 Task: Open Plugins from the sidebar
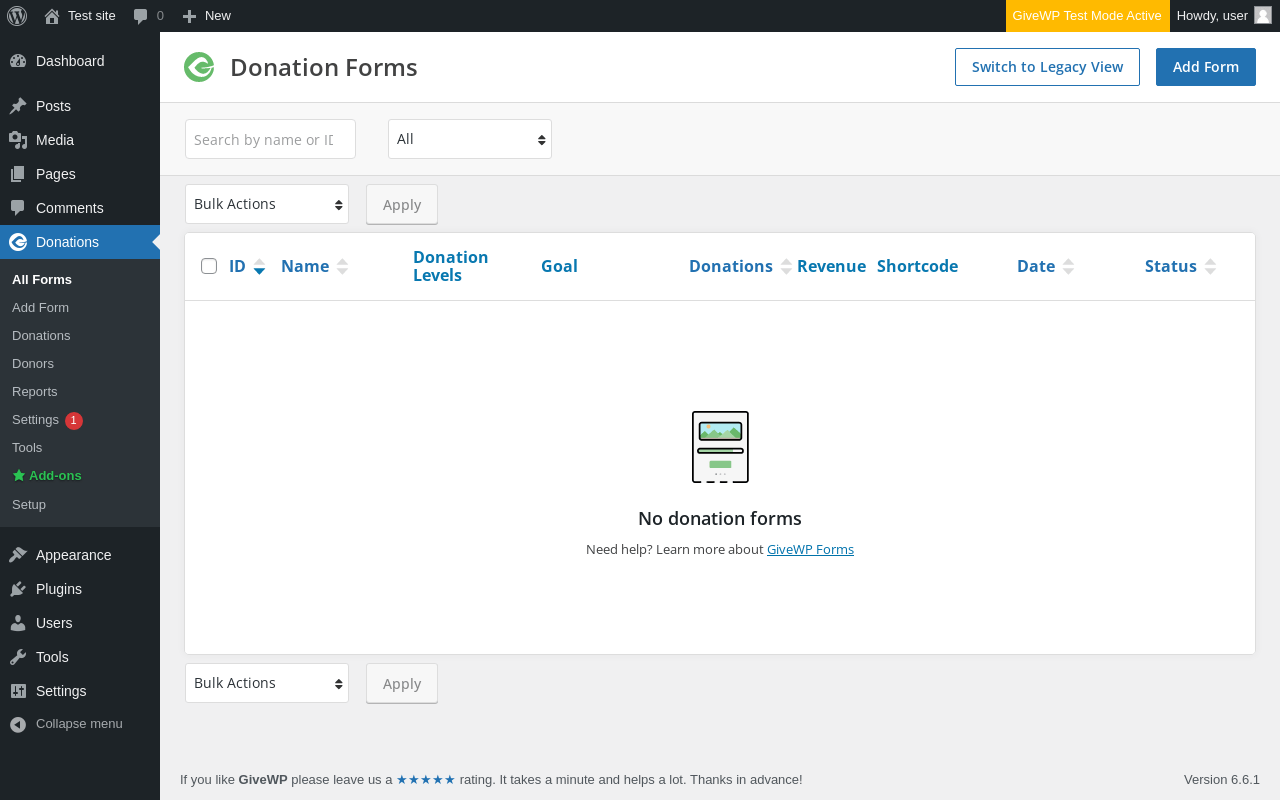[x=59, y=589]
